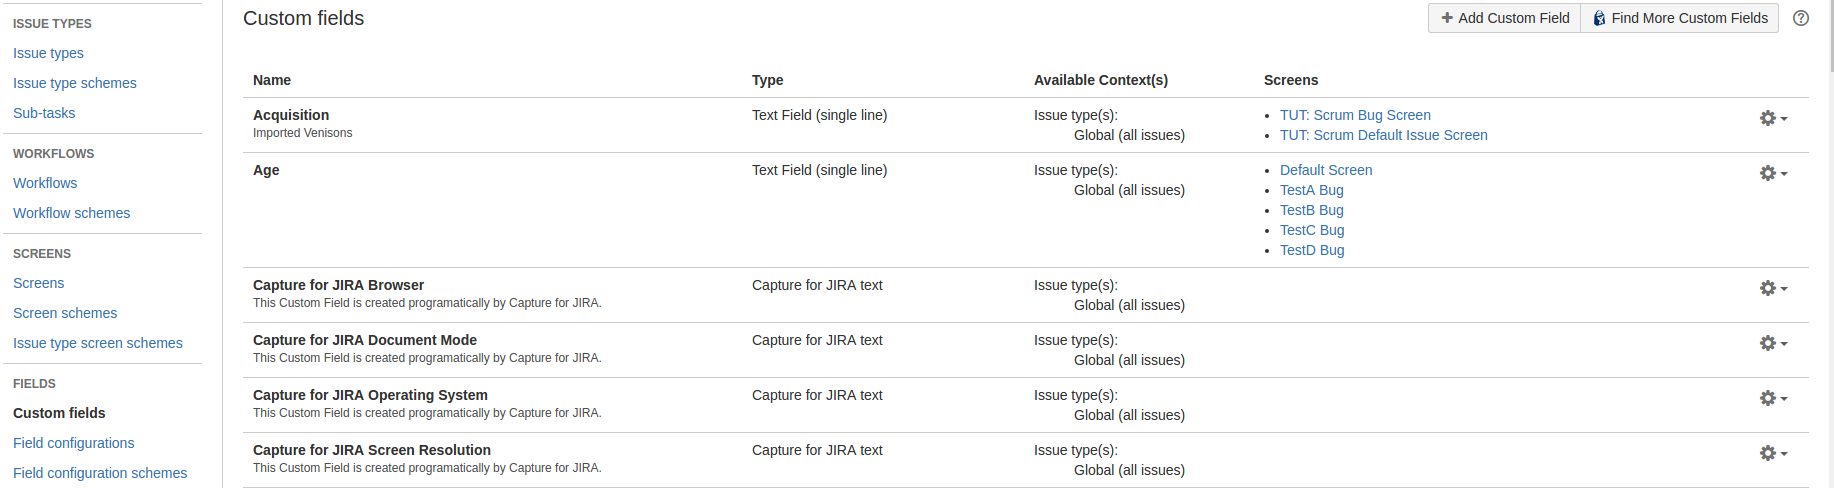Select Field configurations in sidebar

coord(73,443)
